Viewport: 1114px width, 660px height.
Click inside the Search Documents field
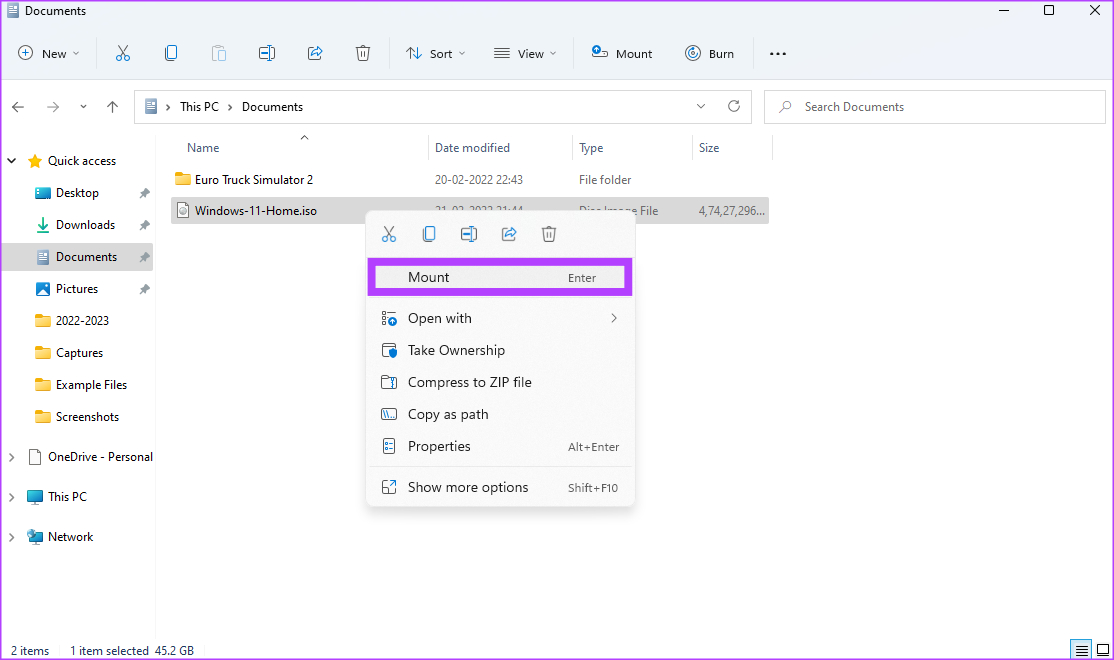point(935,107)
